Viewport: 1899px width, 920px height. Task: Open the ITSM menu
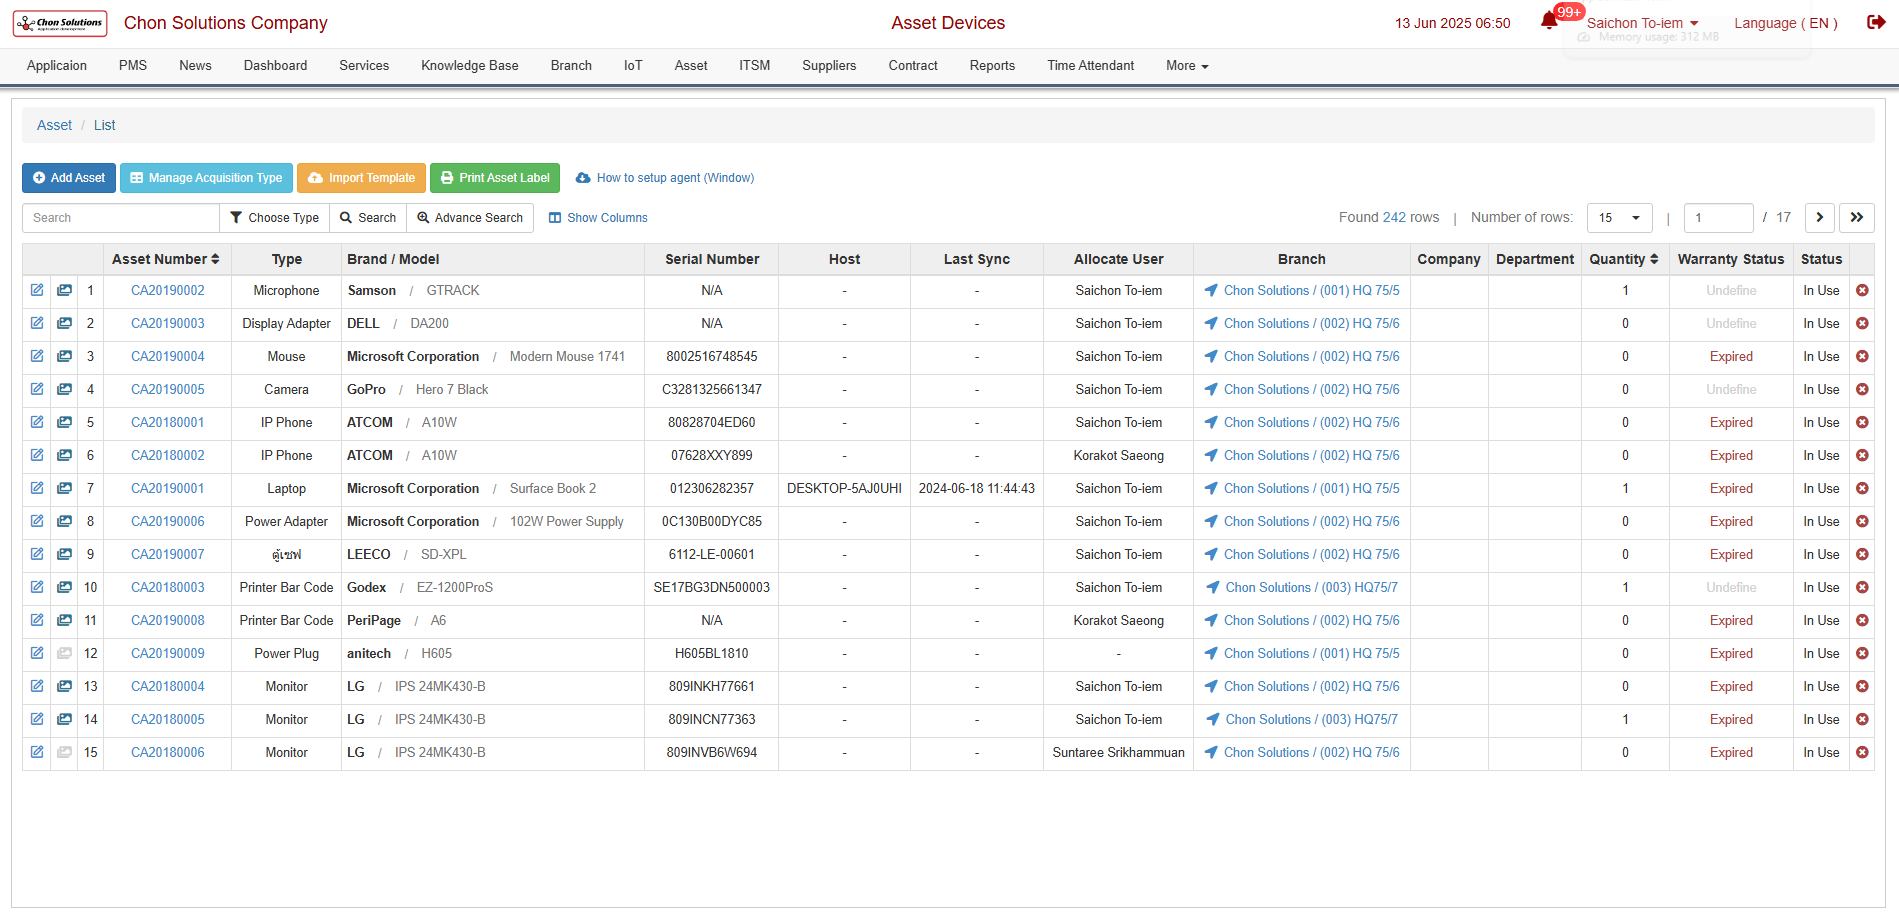[x=754, y=66]
